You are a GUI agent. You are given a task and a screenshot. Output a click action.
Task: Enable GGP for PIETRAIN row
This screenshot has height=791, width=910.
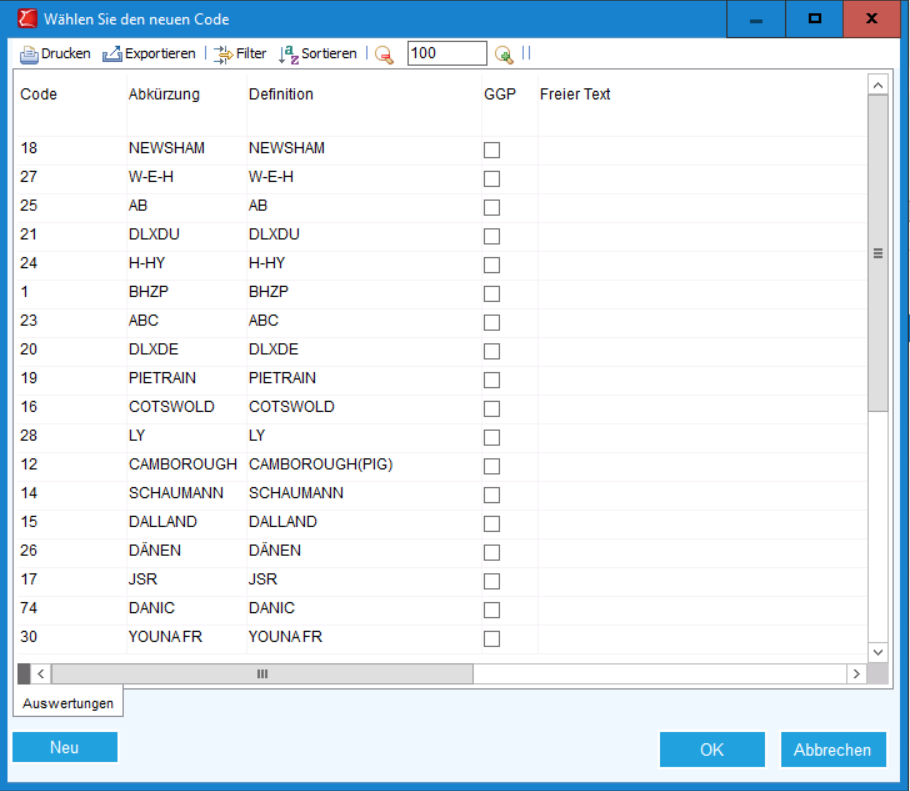(x=492, y=380)
